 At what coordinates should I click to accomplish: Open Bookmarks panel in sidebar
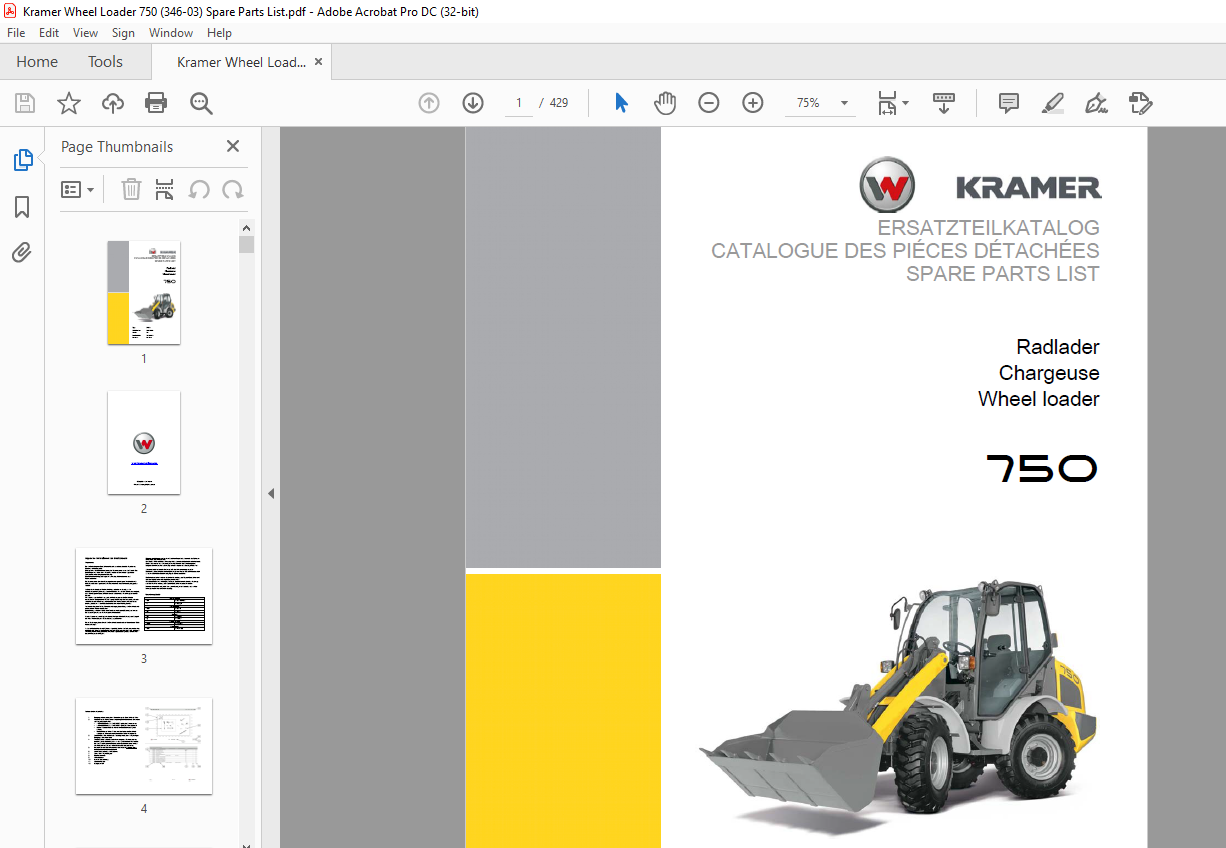22,207
